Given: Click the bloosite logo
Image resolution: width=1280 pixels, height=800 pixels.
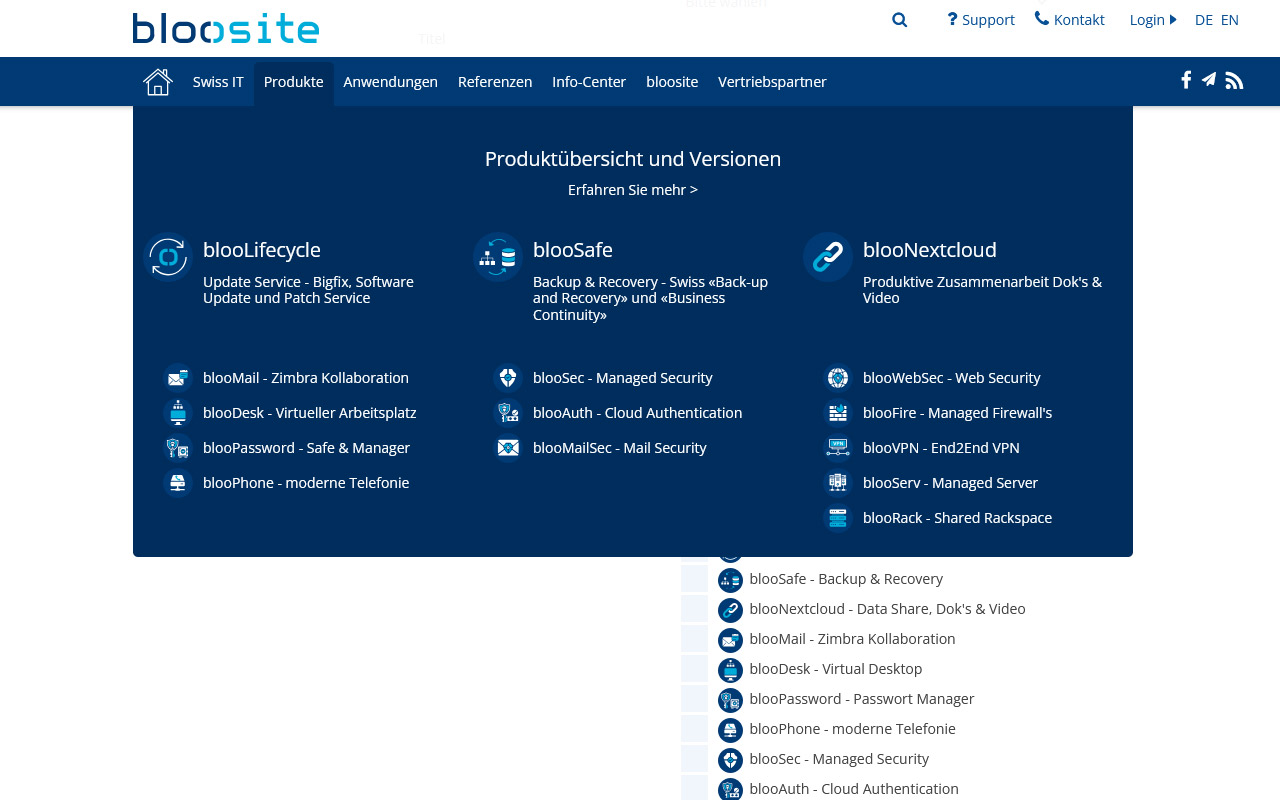Looking at the screenshot, I should point(226,28).
